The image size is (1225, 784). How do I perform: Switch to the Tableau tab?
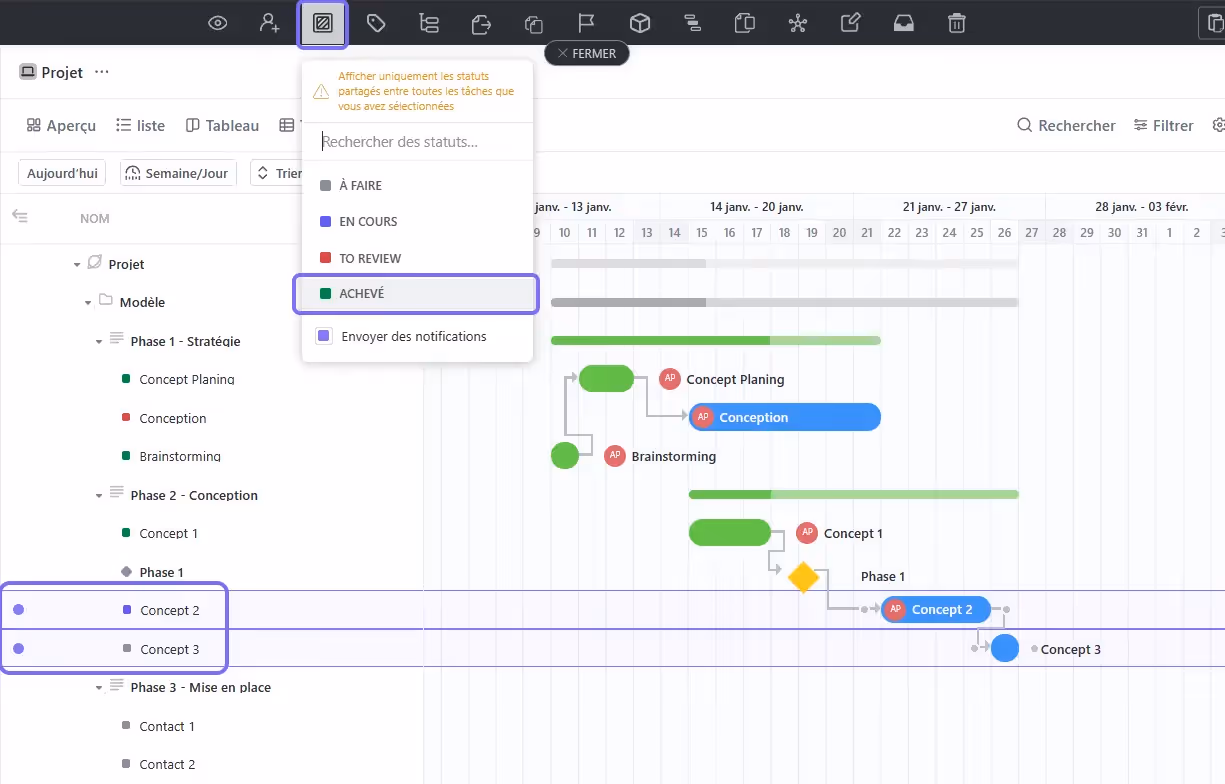(x=221, y=124)
